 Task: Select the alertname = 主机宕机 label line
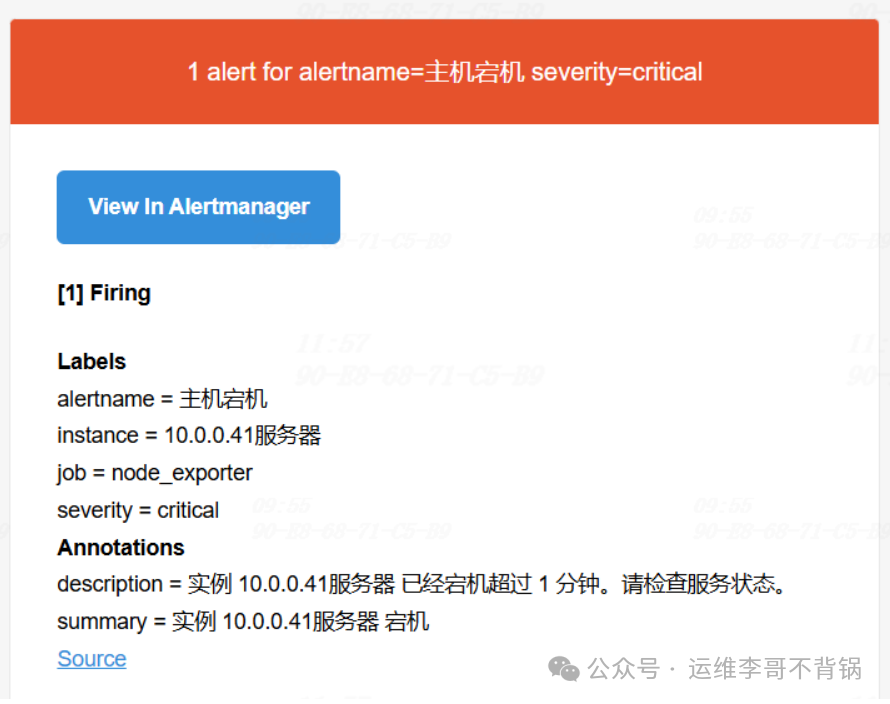coord(162,399)
